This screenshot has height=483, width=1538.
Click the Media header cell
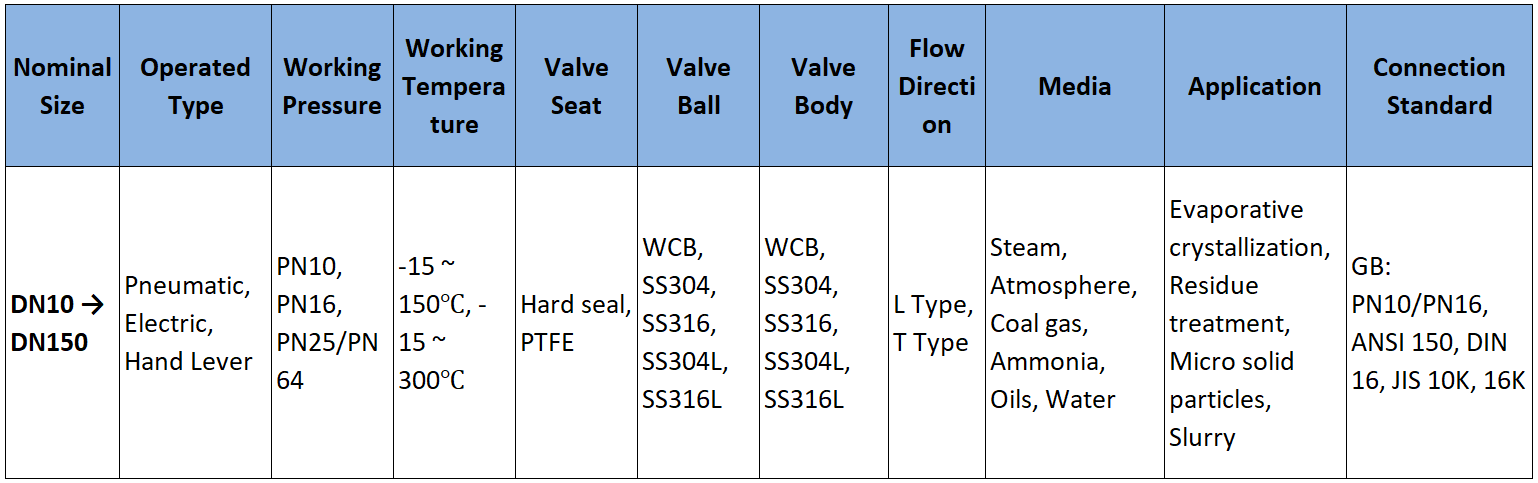click(x=1074, y=86)
